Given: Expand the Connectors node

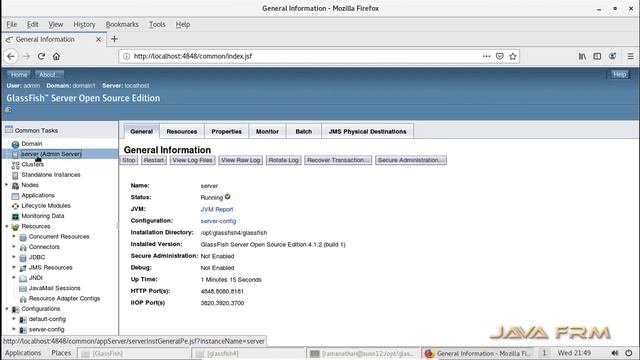Looking at the screenshot, I should (x=14, y=247).
